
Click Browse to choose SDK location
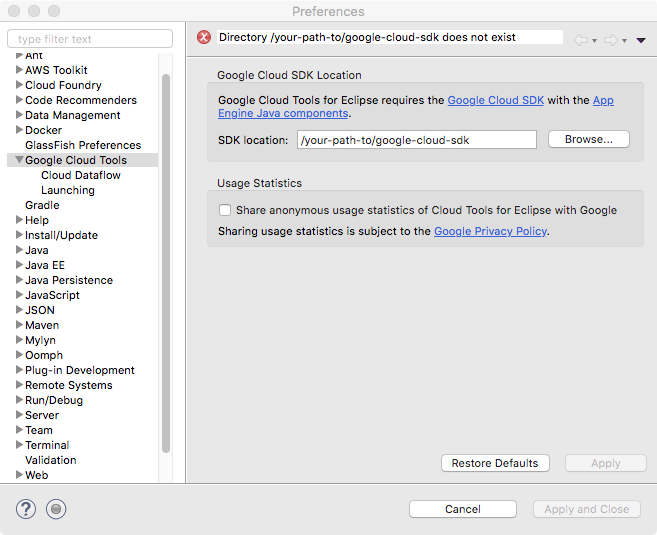(x=589, y=139)
